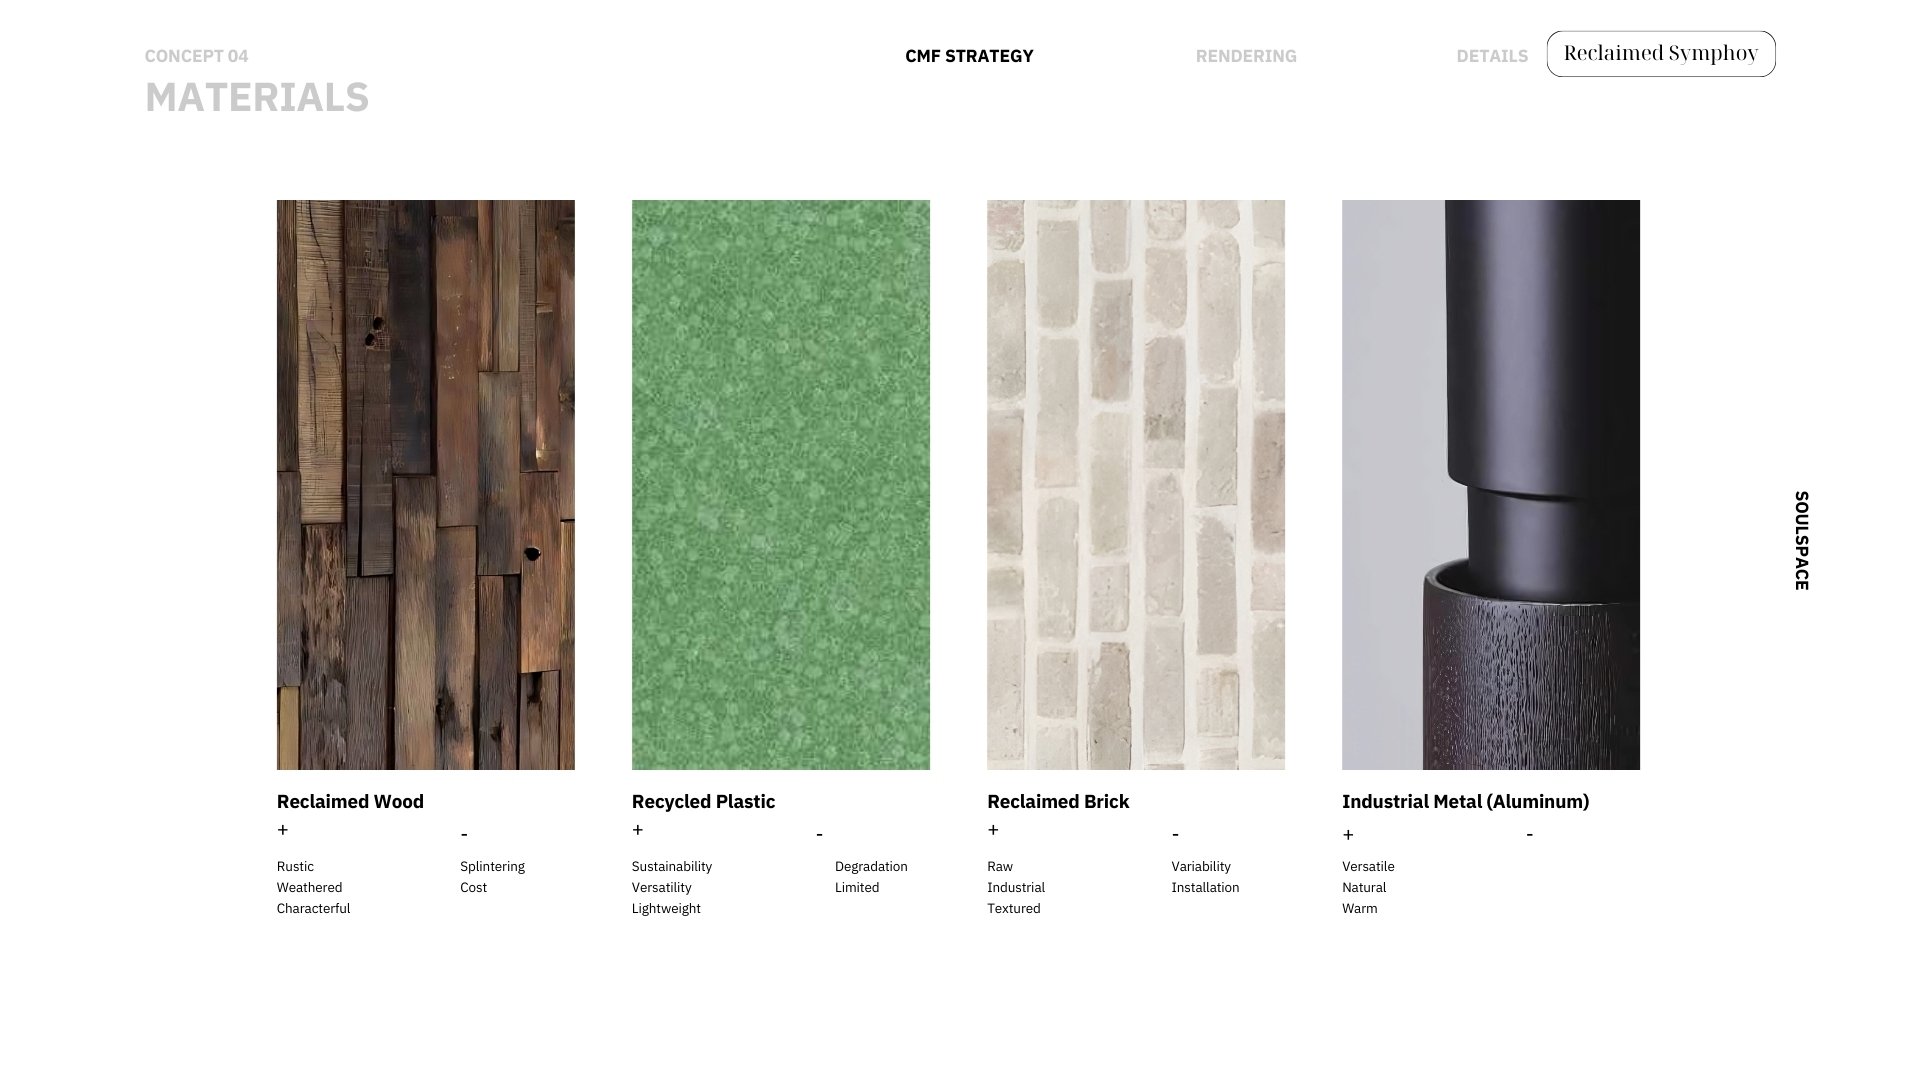Click the Reclaimed Wood title
Viewport: 1920px width, 1080px height.
pyautogui.click(x=350, y=802)
